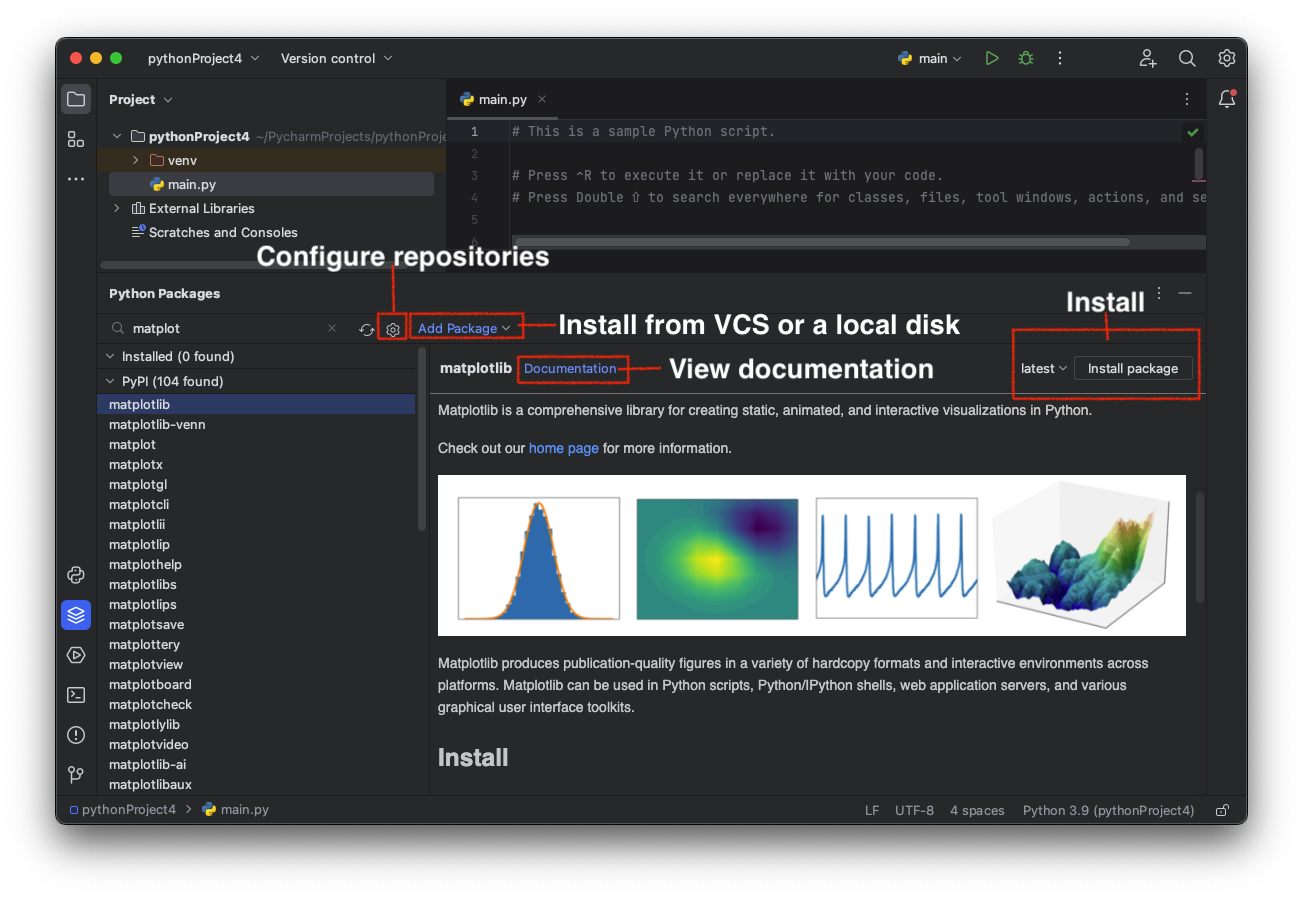Open the matplotlib Documentation link
The width and height of the screenshot is (1303, 898).
570,368
